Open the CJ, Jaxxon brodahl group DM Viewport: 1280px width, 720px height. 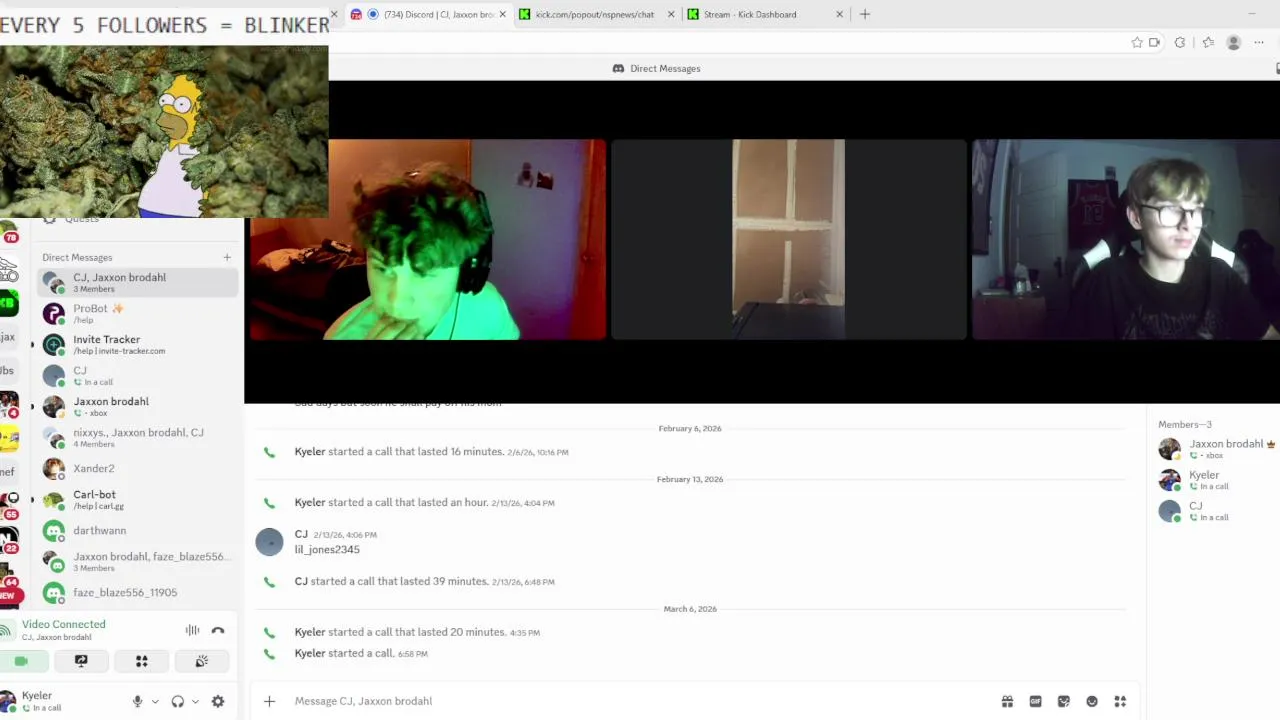[x=138, y=283]
